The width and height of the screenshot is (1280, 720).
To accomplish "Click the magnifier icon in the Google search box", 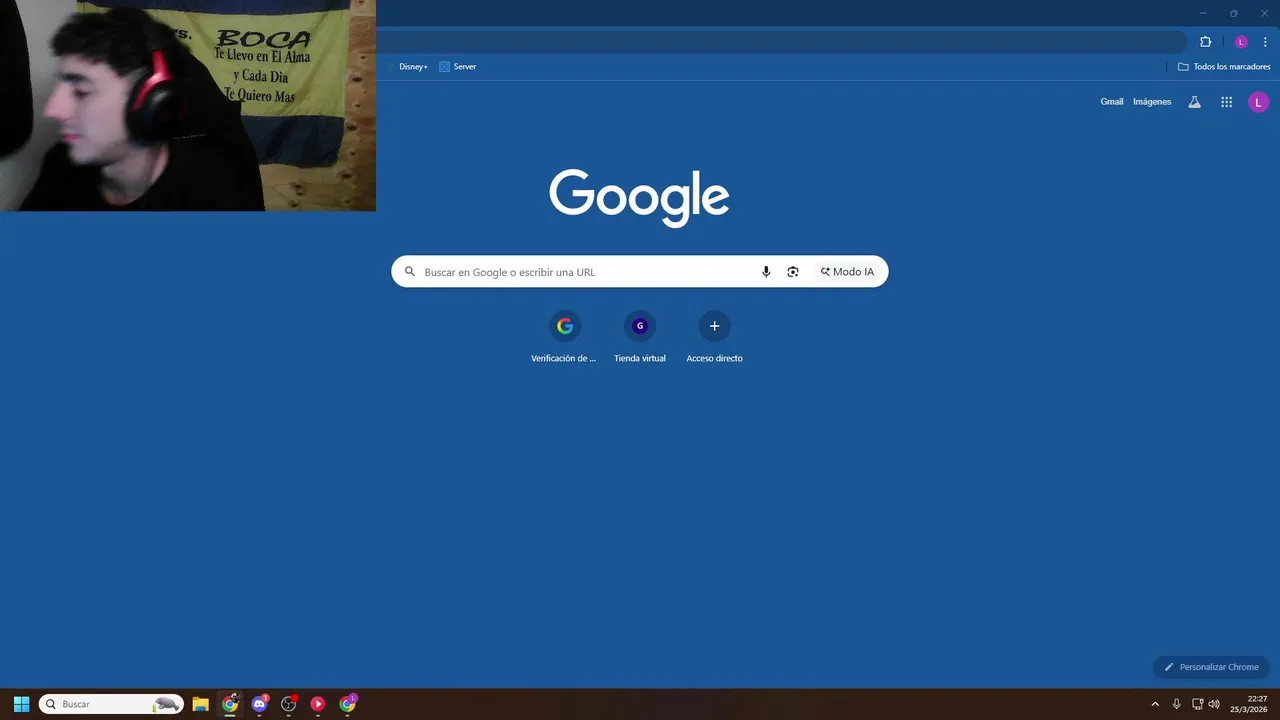I will 409,272.
